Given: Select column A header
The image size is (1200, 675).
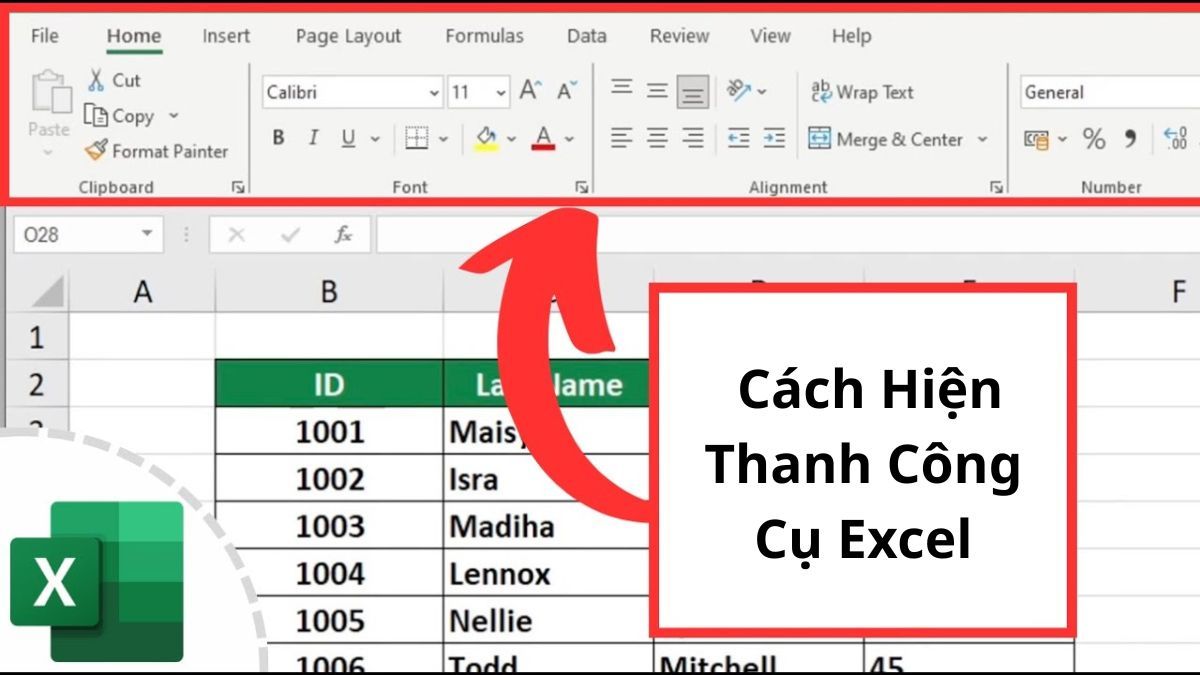Looking at the screenshot, I should click(x=143, y=292).
